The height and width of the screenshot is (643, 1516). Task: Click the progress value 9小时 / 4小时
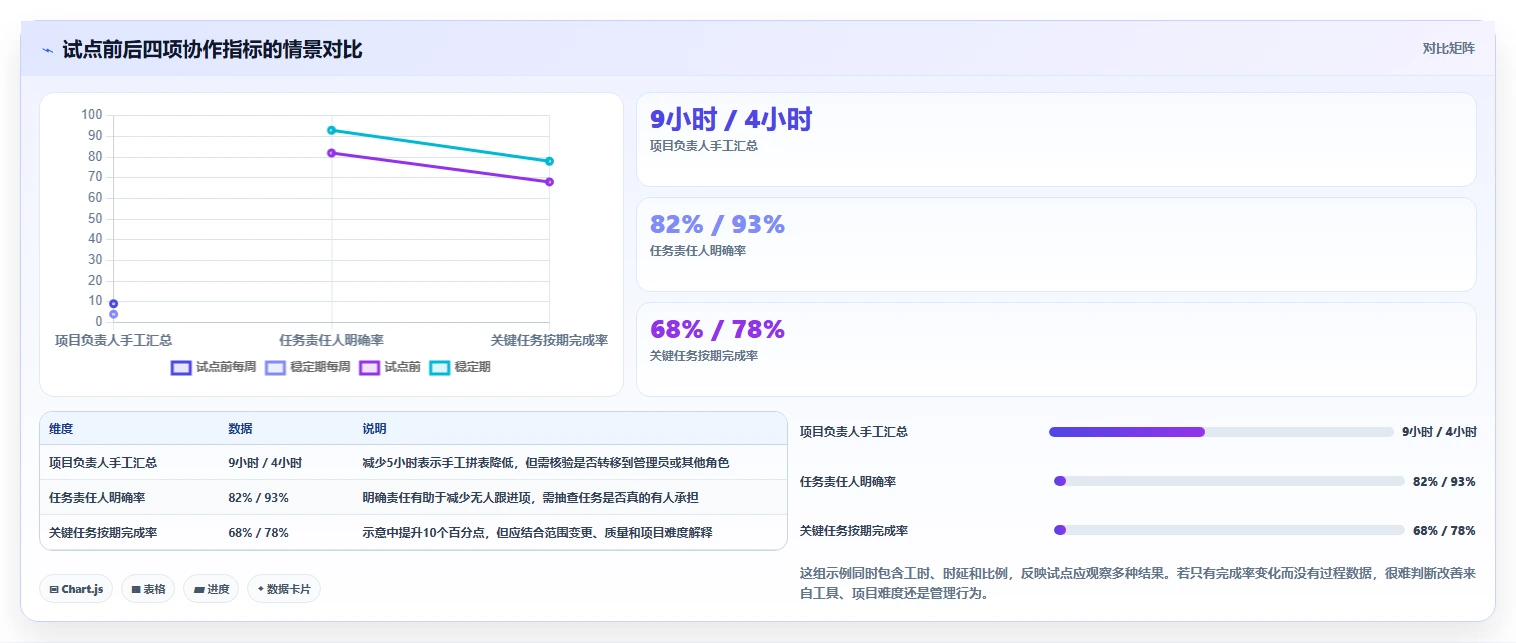(1439, 432)
